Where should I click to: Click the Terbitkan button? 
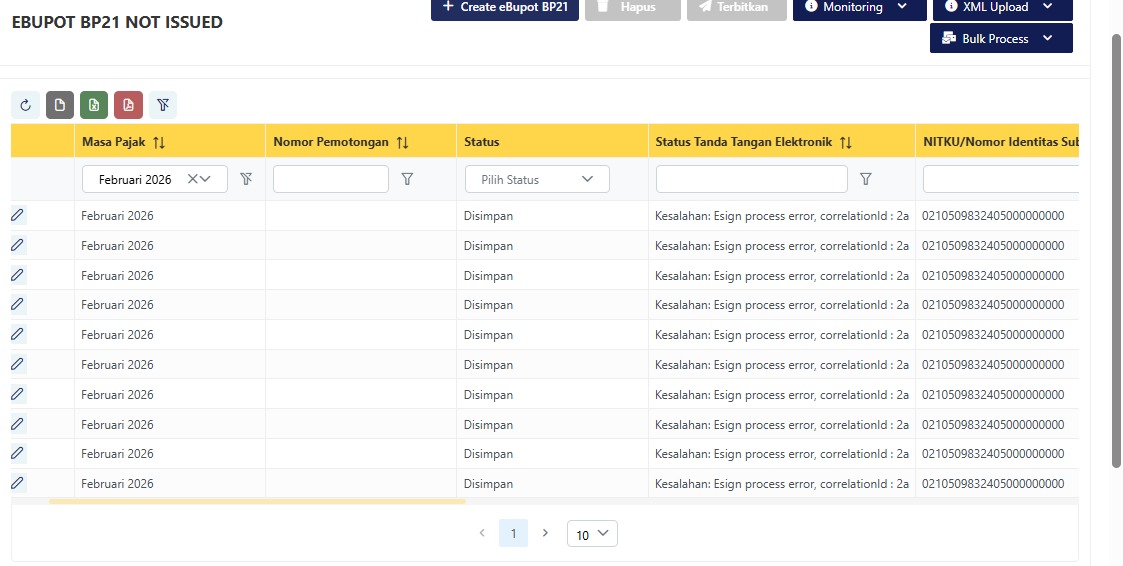(x=736, y=7)
